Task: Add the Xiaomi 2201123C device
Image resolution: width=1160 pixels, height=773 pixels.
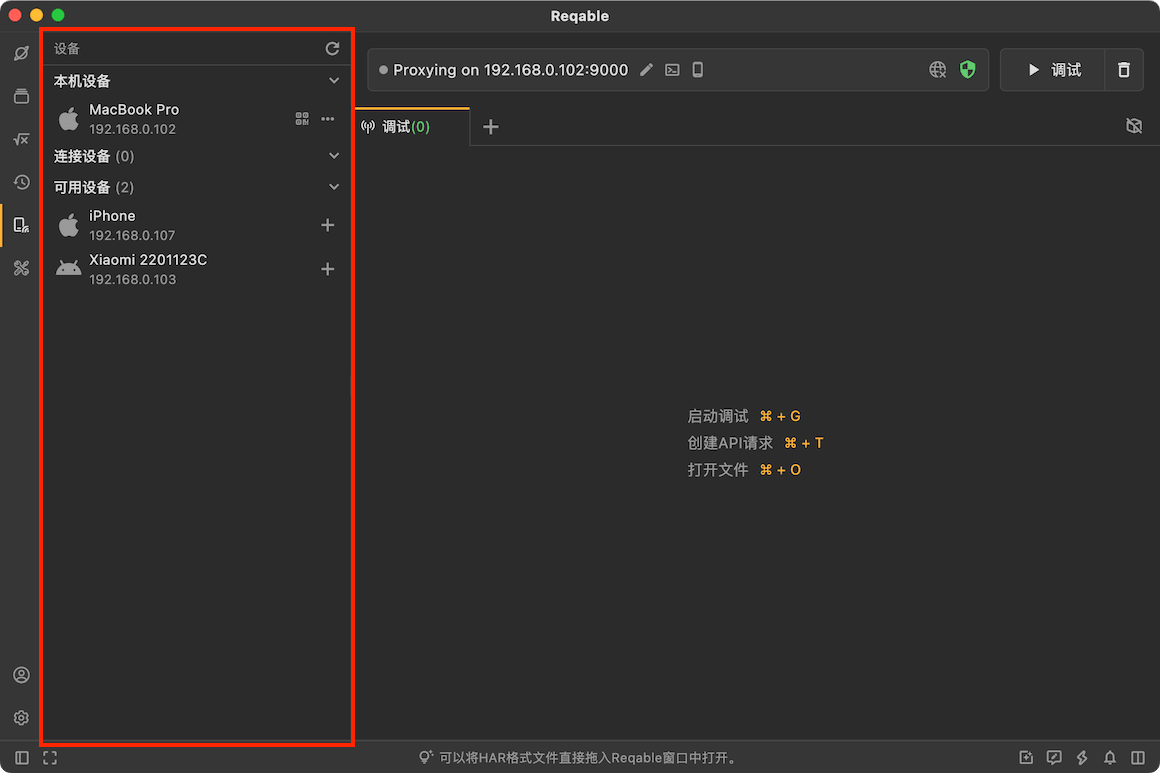Action: point(328,269)
